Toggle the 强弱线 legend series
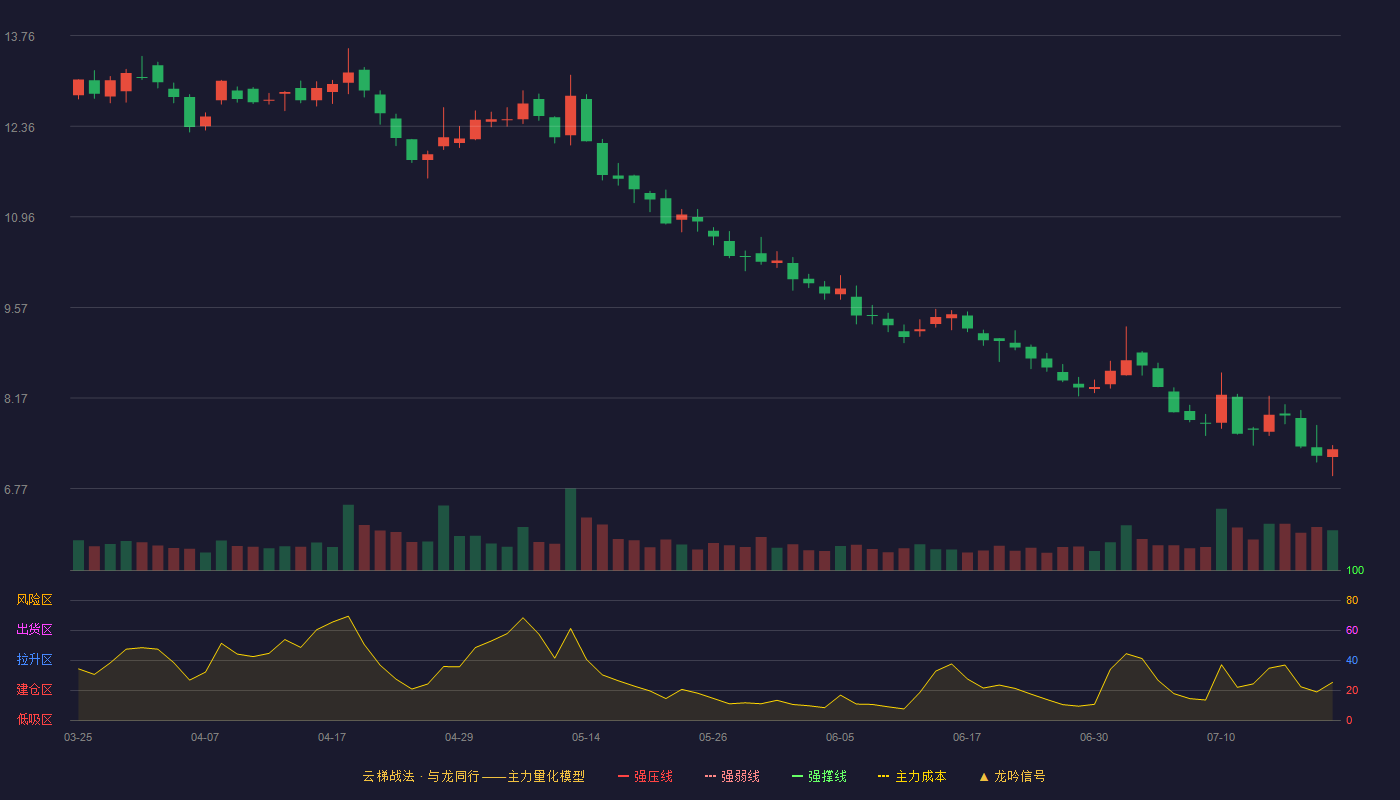 click(732, 776)
